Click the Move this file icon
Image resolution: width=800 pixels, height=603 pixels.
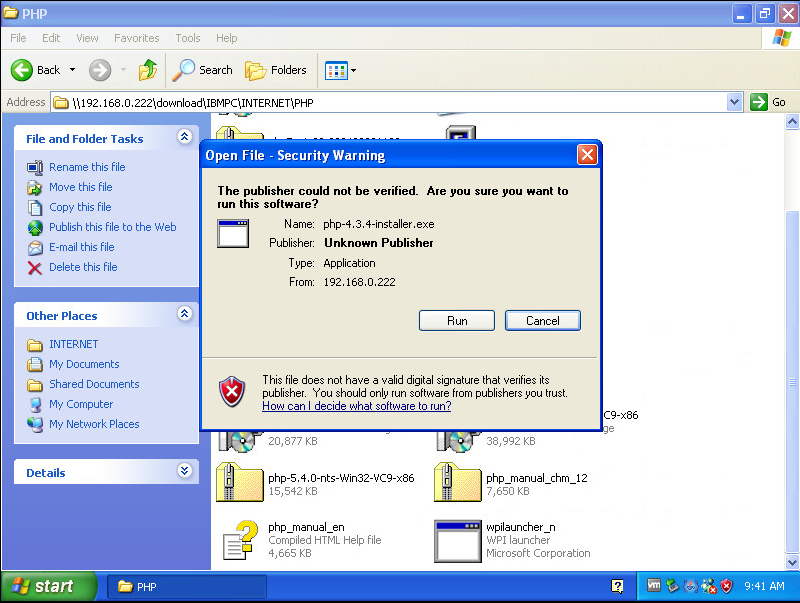(x=35, y=187)
